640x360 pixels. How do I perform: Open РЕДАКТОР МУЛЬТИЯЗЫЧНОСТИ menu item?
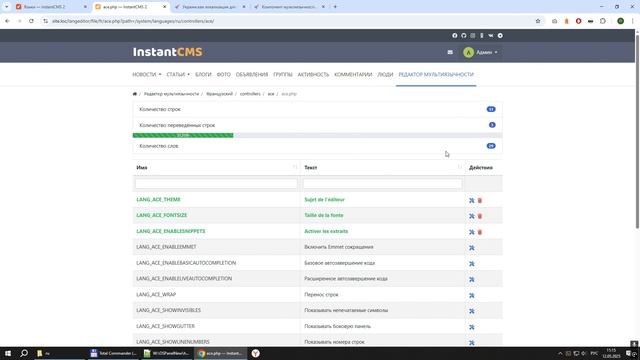tap(436, 75)
